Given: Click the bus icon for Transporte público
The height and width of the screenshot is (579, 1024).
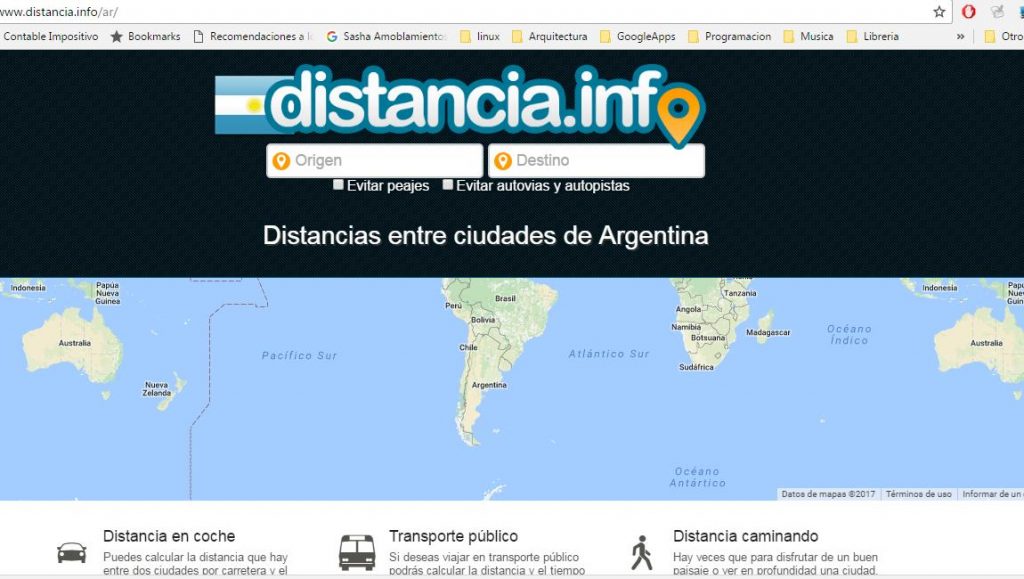Looking at the screenshot, I should (357, 552).
